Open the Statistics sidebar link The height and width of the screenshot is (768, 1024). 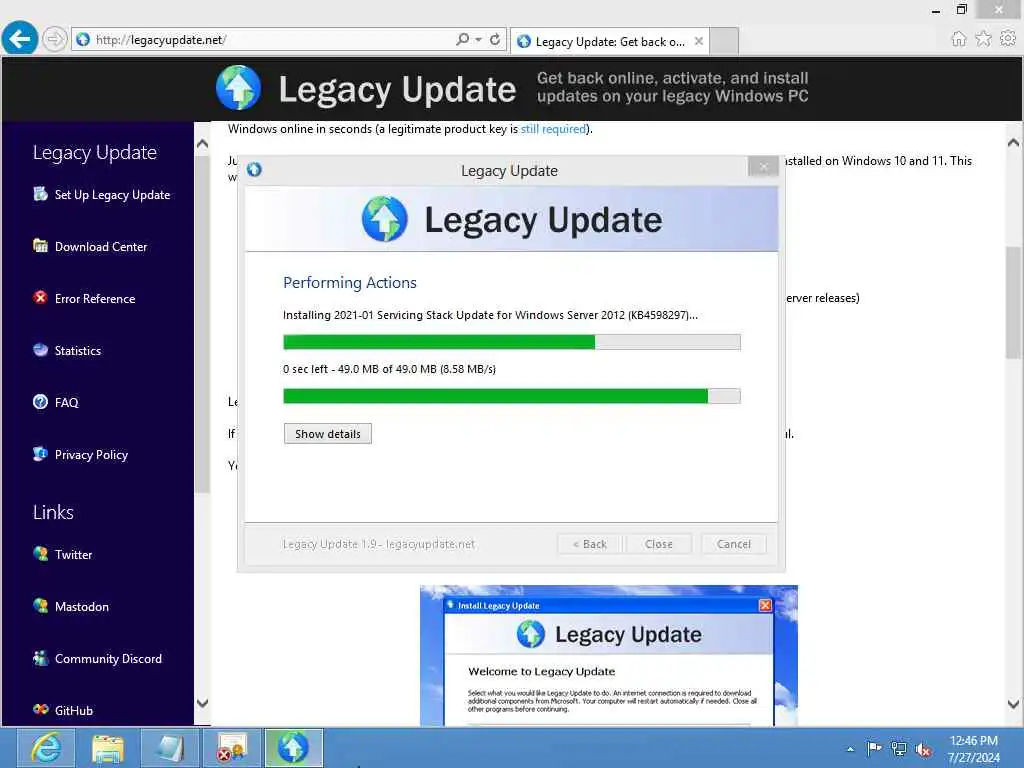point(78,351)
